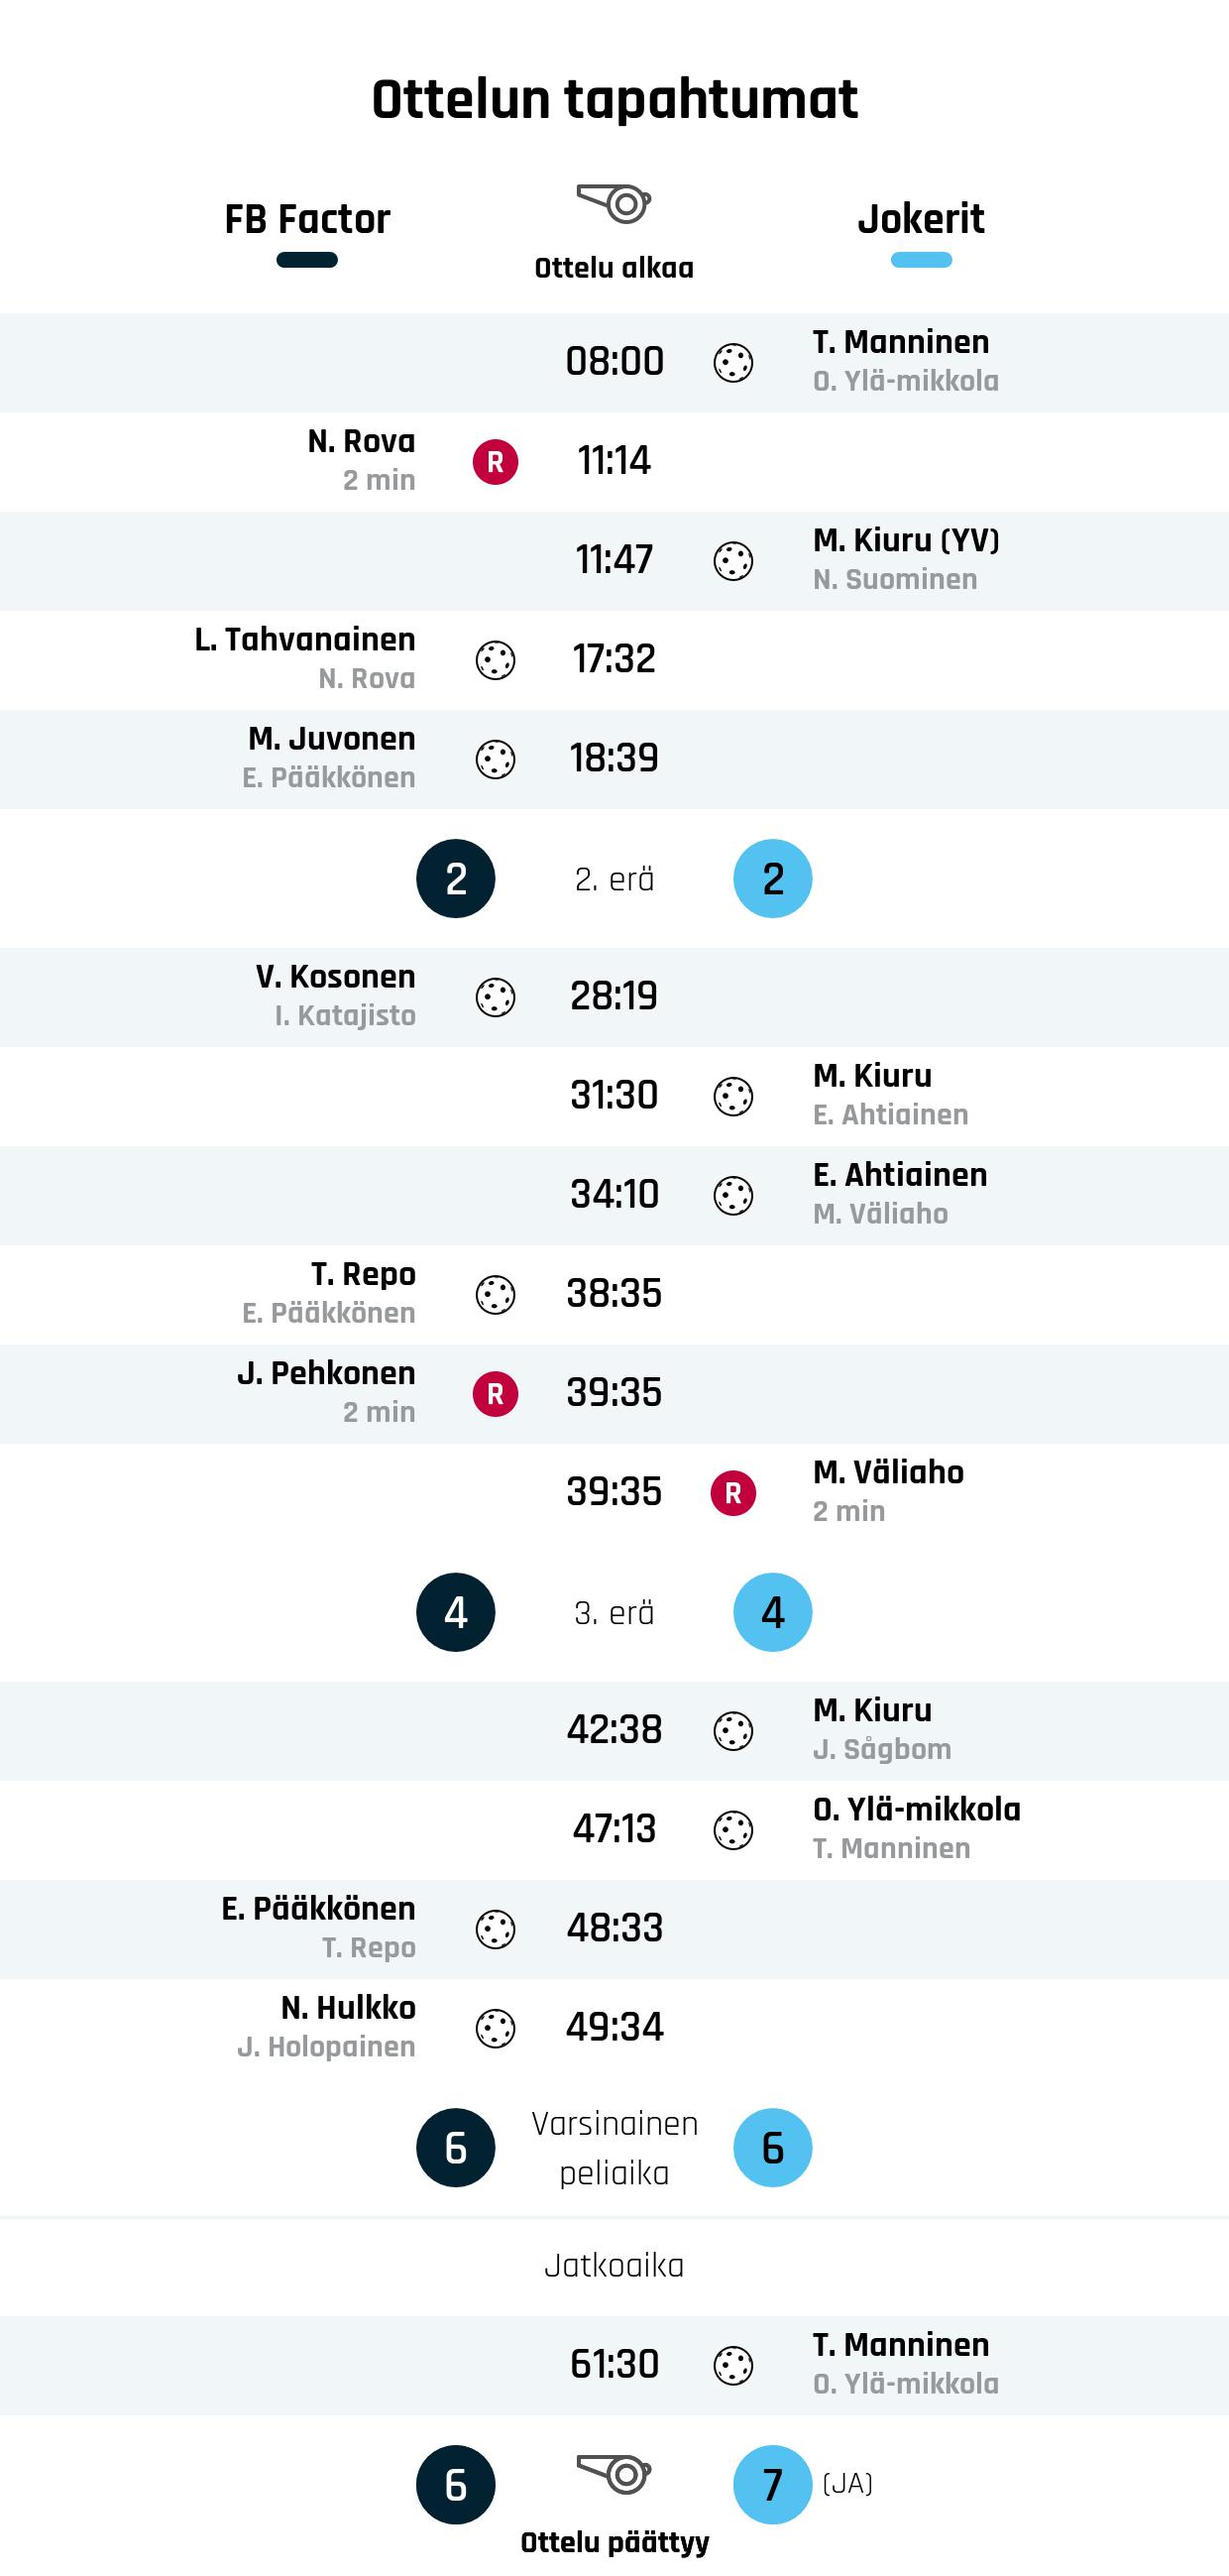Click the goal ball icon at 49:34
This screenshot has height=2576, width=1229.
click(495, 2029)
